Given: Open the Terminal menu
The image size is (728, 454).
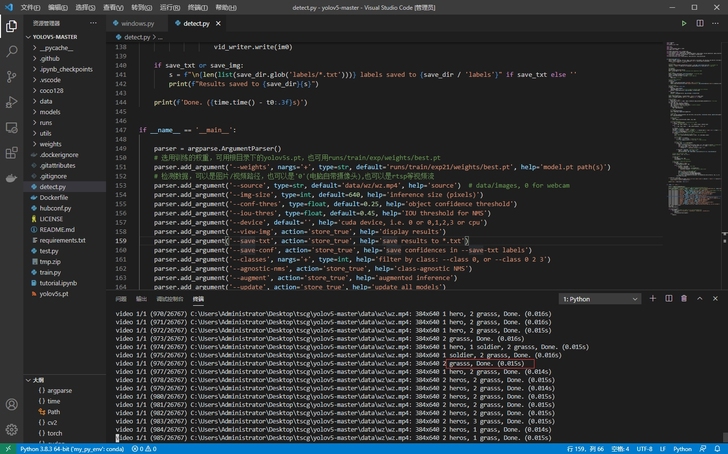Looking at the screenshot, I should (x=197, y=7).
